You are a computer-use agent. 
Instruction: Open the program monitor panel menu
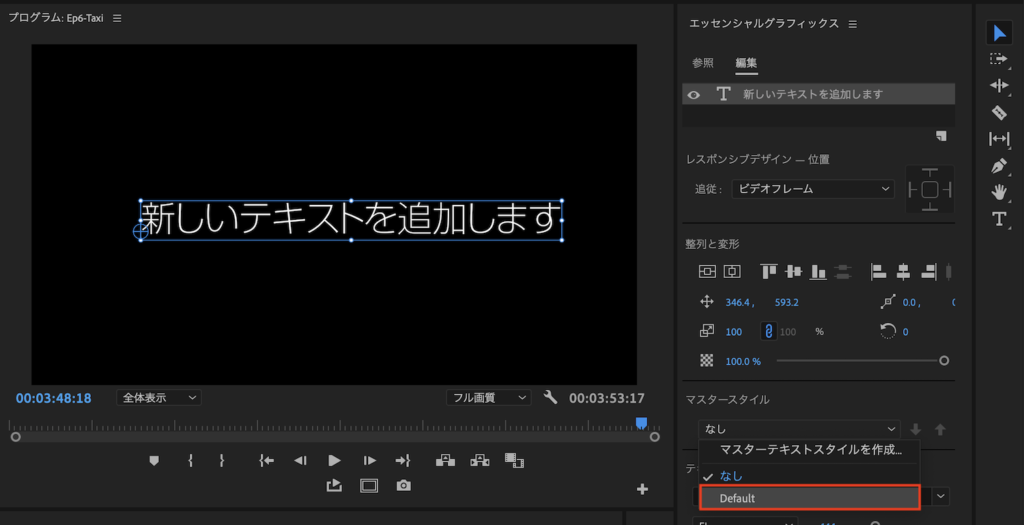click(117, 18)
